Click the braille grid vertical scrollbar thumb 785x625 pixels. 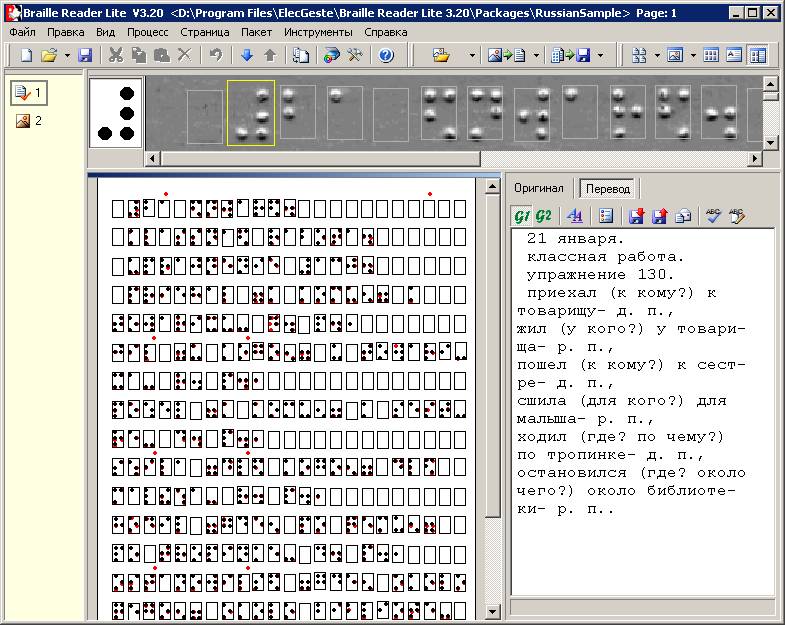click(493, 356)
